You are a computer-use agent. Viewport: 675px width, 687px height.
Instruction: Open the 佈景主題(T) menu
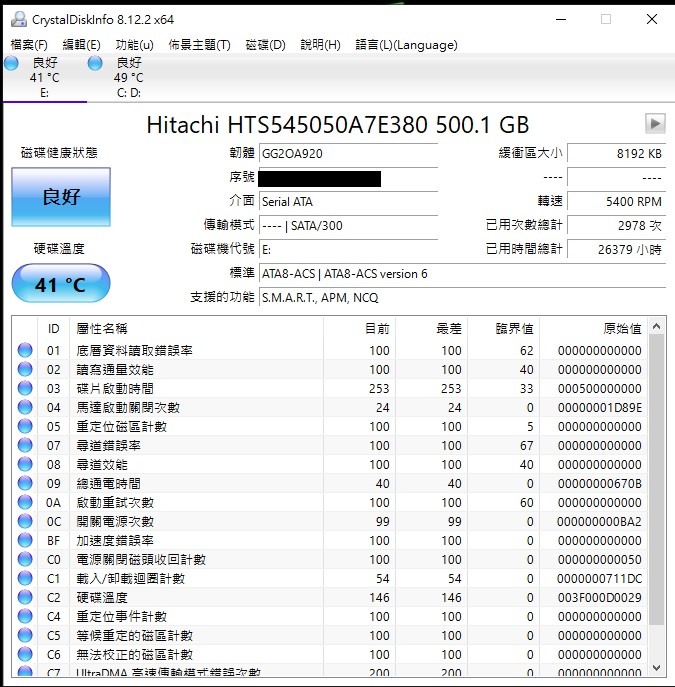[x=199, y=45]
